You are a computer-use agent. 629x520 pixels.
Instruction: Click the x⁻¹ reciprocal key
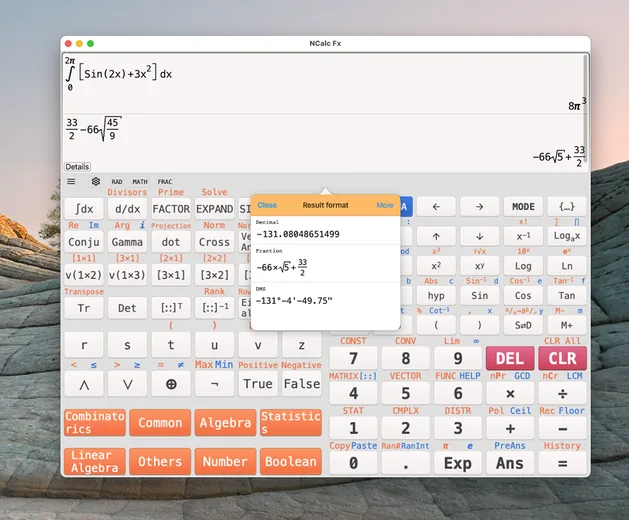pyautogui.click(x=523, y=236)
